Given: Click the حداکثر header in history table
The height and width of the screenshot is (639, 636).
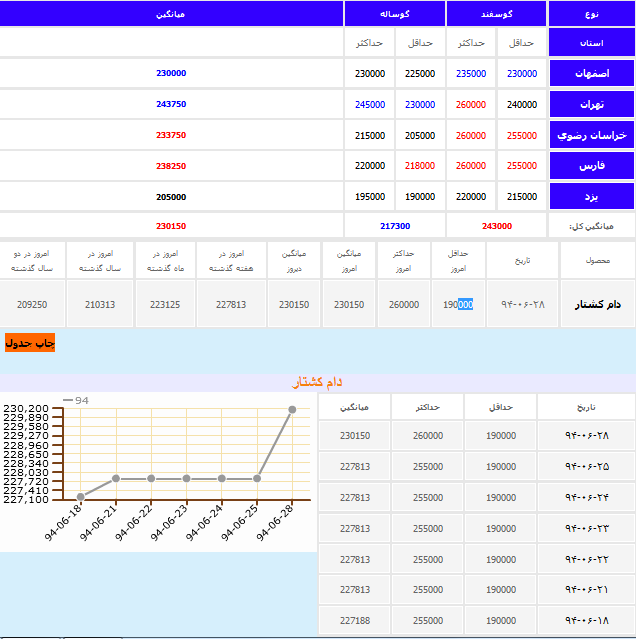Looking at the screenshot, I should point(428,407).
